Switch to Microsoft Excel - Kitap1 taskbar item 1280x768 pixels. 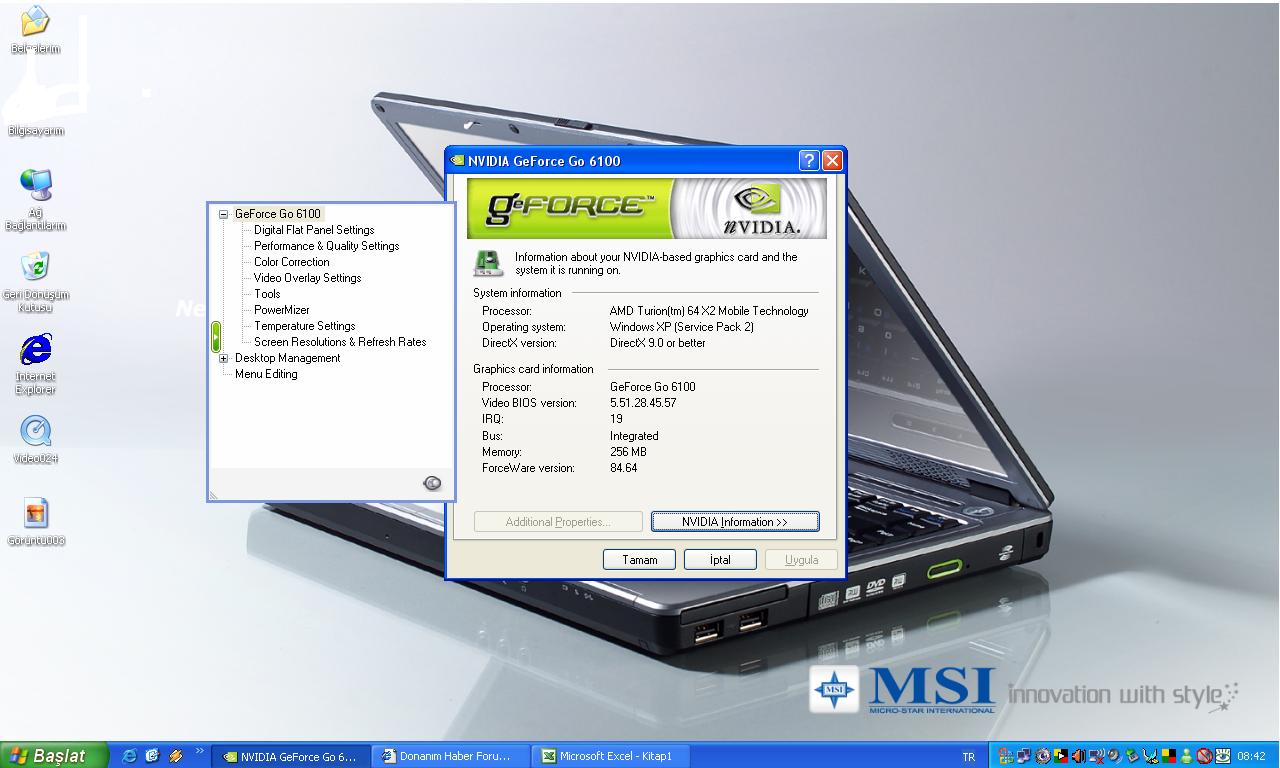610,757
